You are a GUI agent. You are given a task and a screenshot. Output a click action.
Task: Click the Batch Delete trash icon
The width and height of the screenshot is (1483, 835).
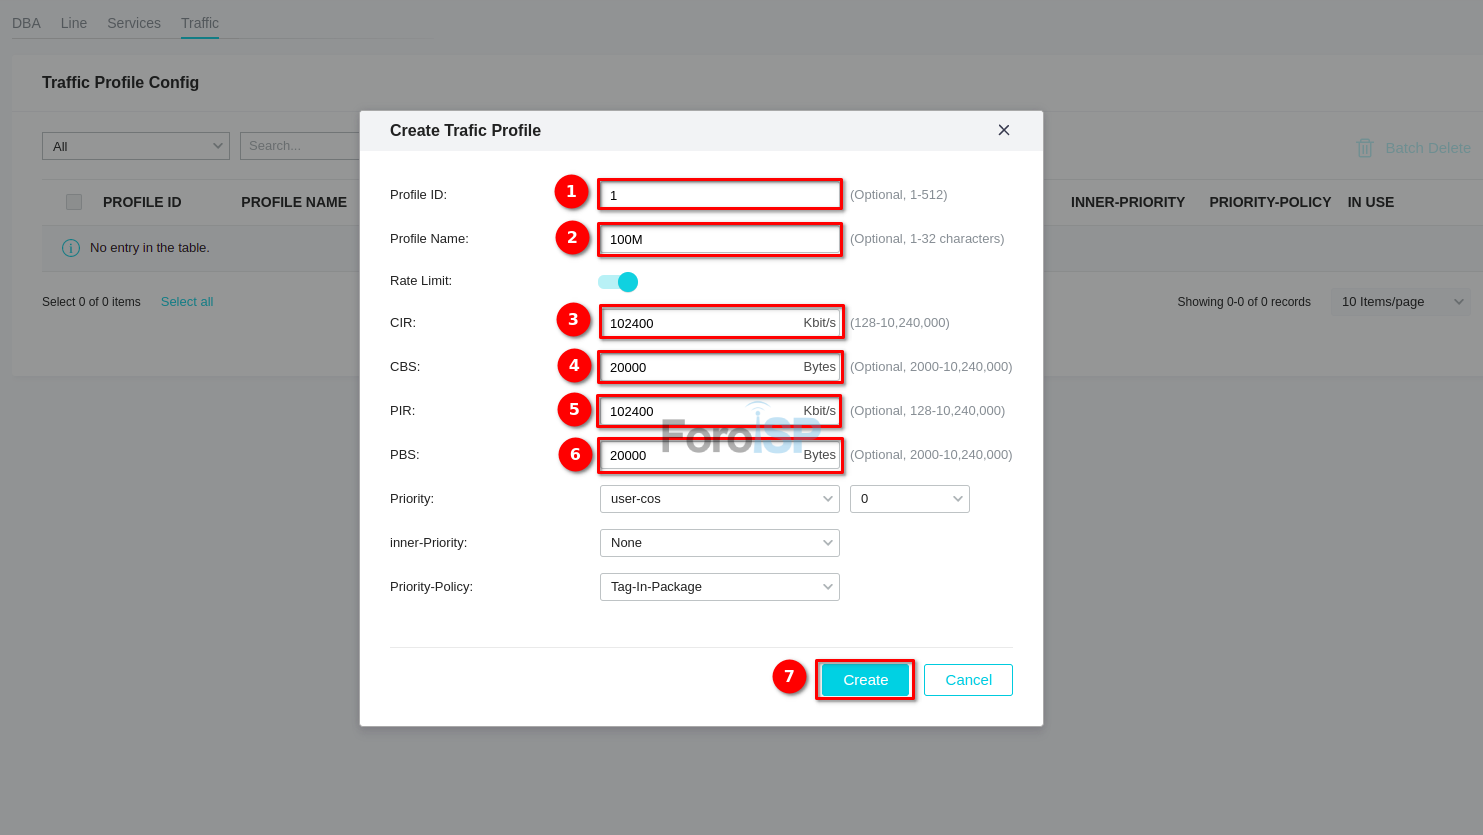coord(1364,148)
